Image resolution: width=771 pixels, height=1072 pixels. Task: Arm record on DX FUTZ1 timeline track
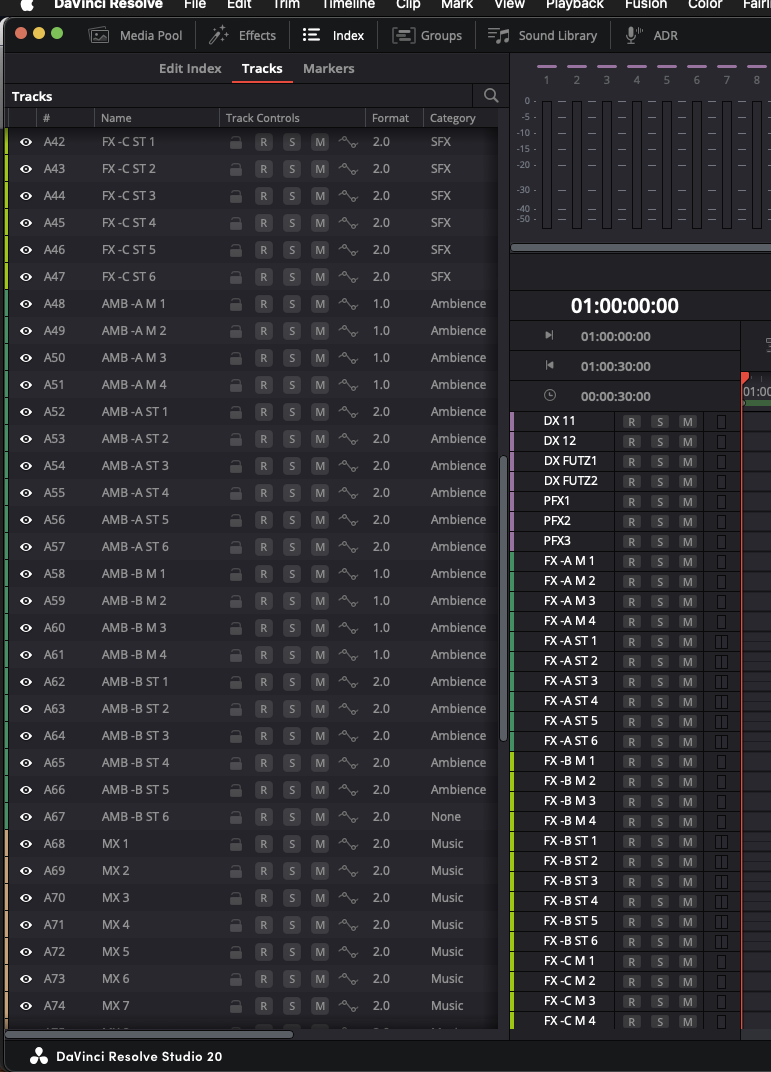pos(632,462)
